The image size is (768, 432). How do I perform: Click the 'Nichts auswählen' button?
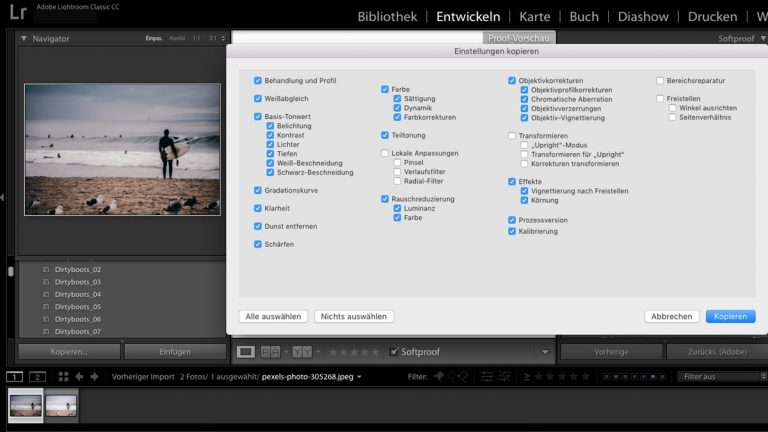tap(354, 316)
